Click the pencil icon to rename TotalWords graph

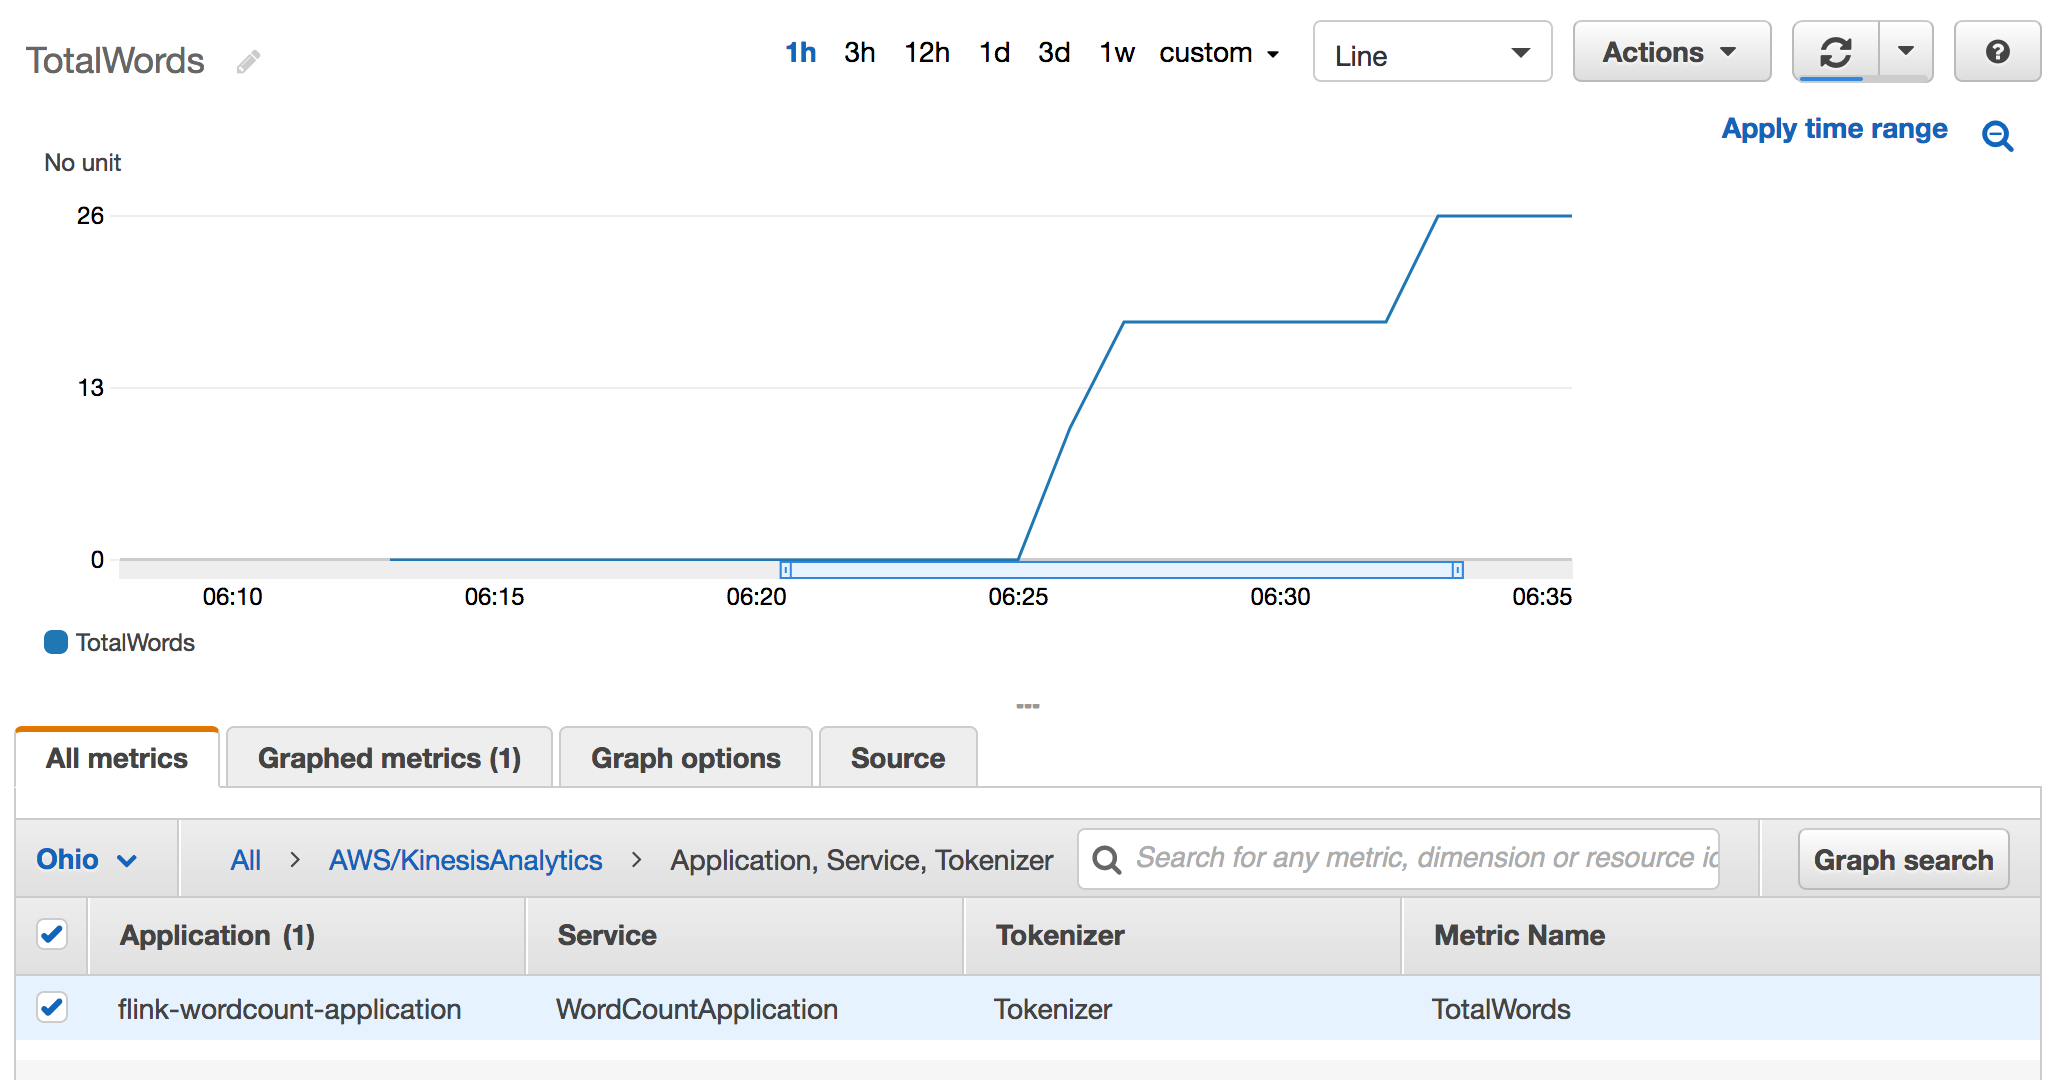click(248, 62)
